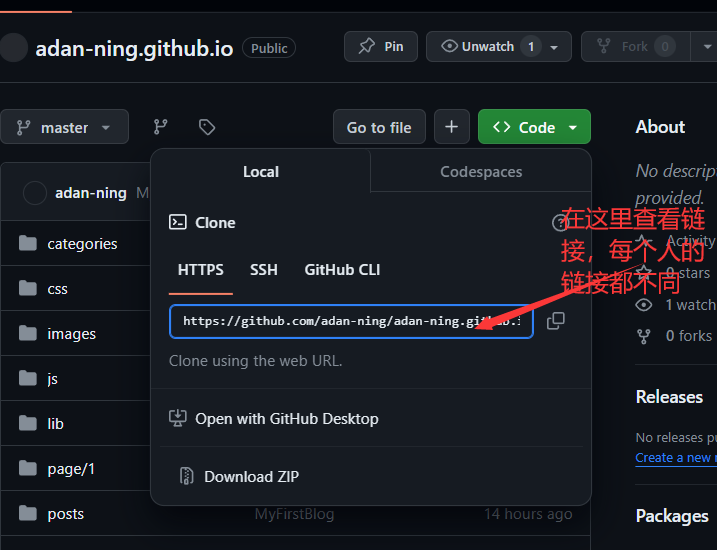Switch to the Codespaces tab

point(481,171)
